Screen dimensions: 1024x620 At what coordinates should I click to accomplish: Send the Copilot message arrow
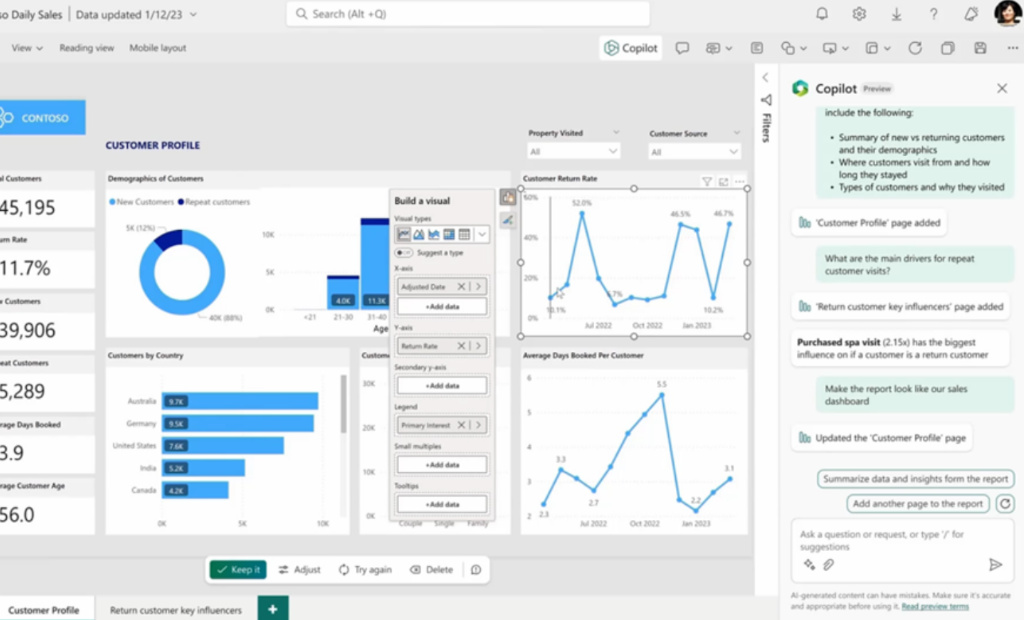point(995,564)
